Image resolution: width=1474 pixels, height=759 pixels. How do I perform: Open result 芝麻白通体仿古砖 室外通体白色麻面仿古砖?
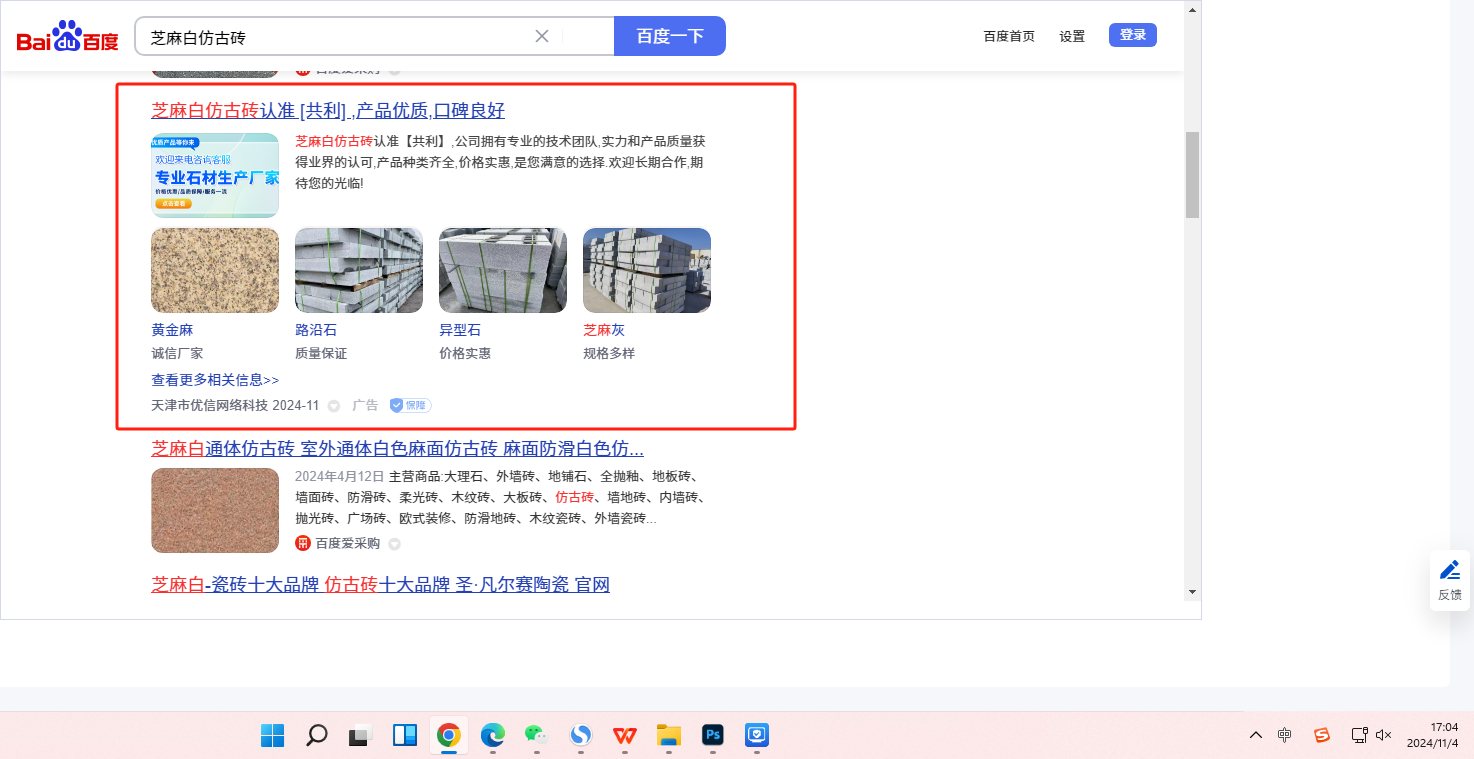397,448
